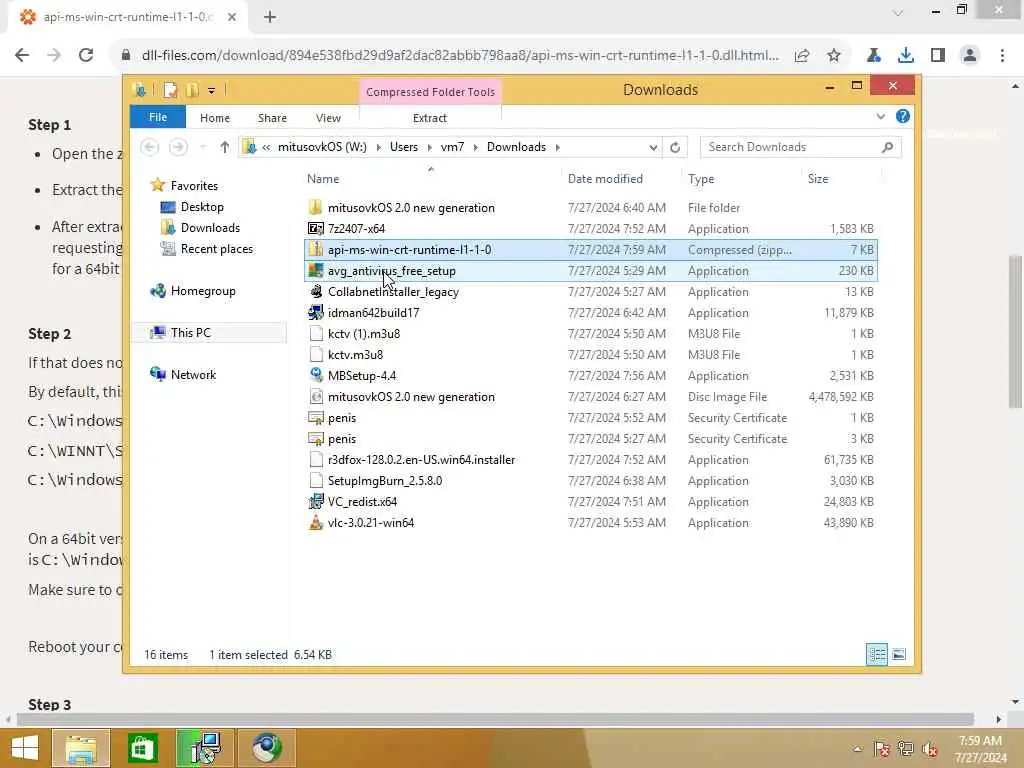Click the vlc-3.0.21-win64 cone icon
The width and height of the screenshot is (1024, 768).
coord(316,522)
